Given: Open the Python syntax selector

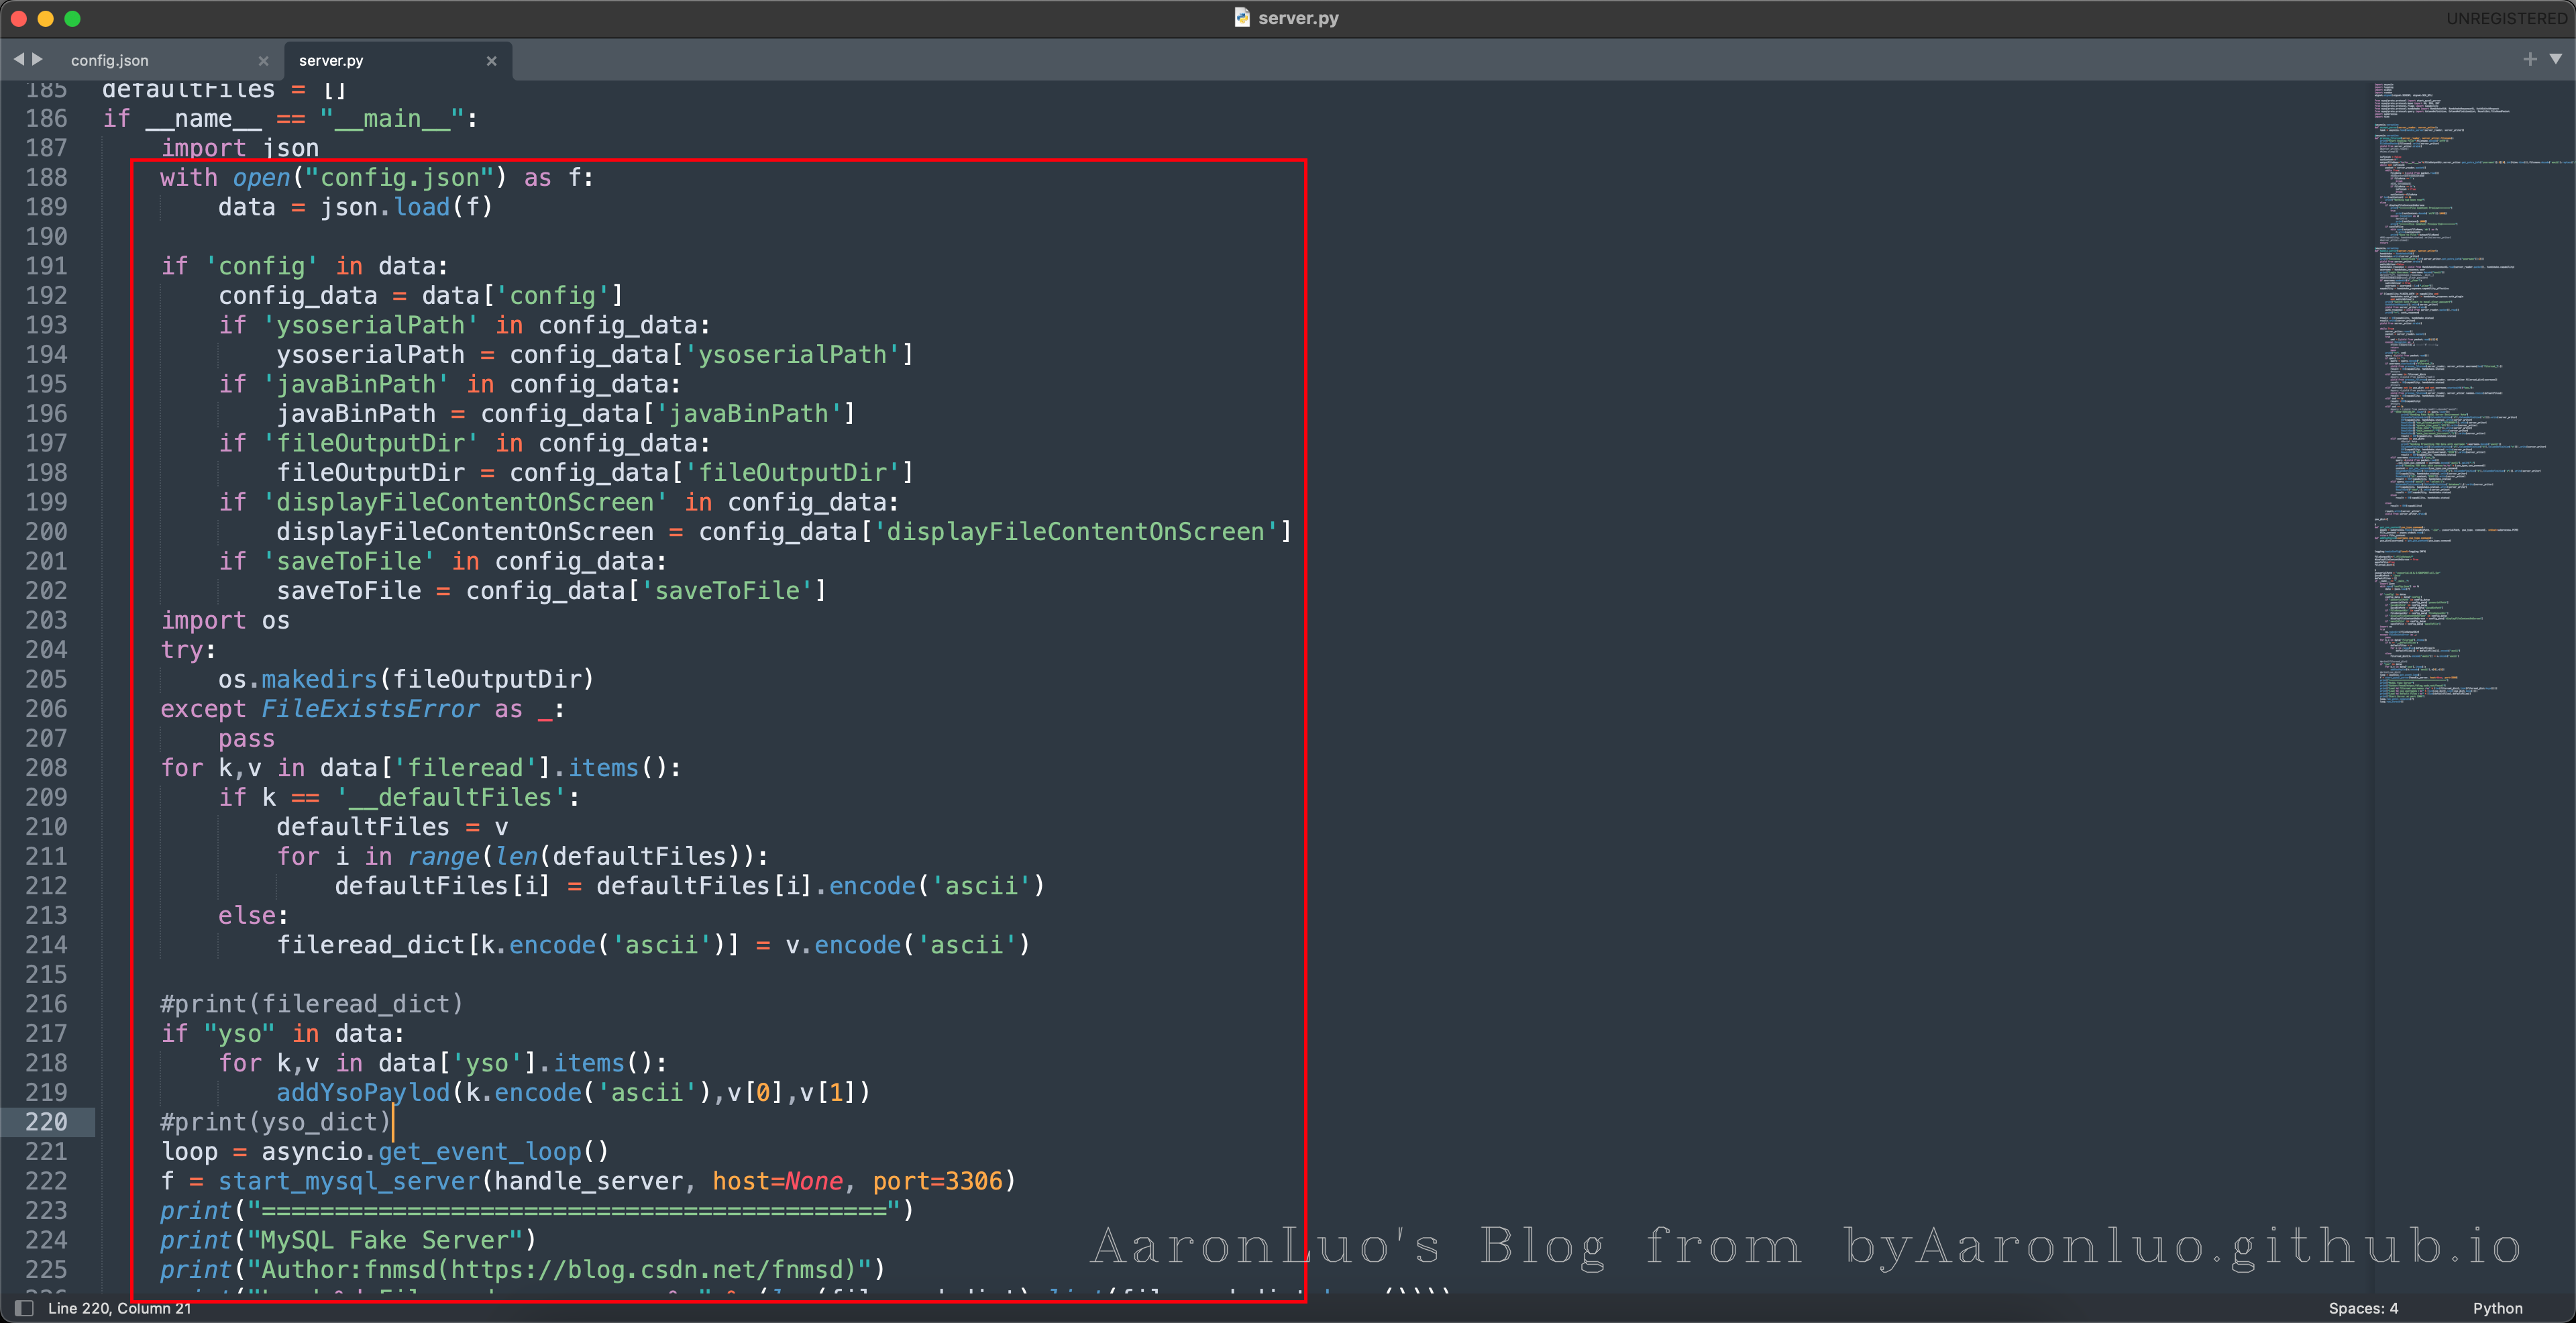Looking at the screenshot, I should pos(2497,1308).
